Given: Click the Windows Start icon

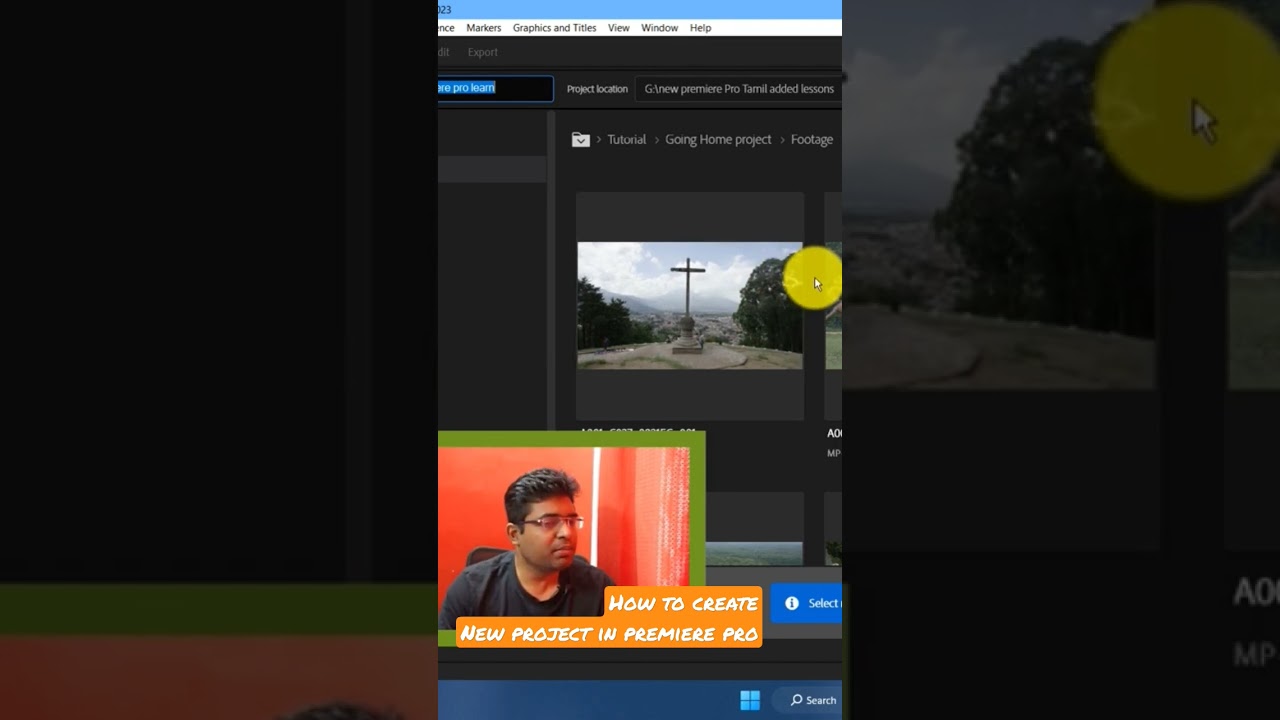Looking at the screenshot, I should [750, 700].
